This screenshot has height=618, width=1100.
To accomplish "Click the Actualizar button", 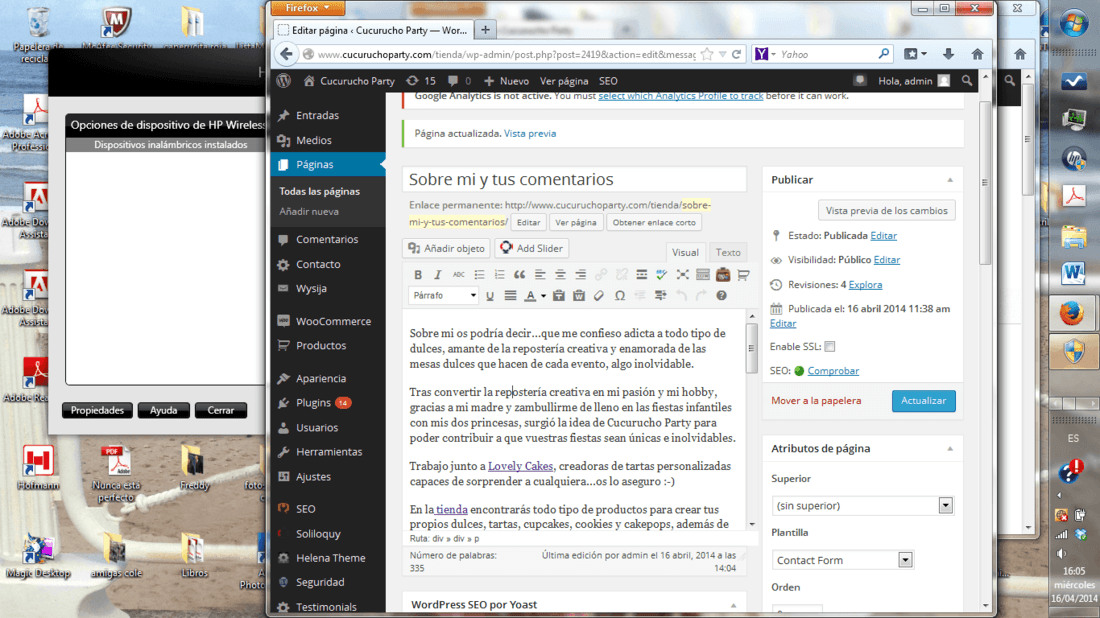I will click(x=923, y=401).
